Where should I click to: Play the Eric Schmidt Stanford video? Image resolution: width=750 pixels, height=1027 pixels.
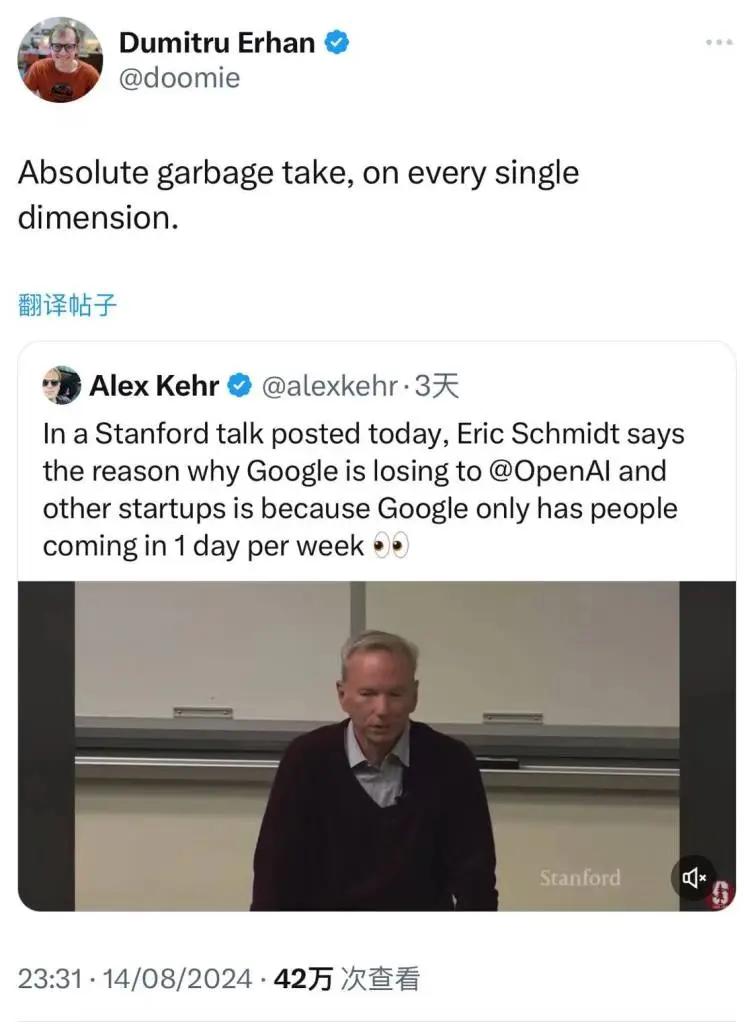tap(377, 745)
